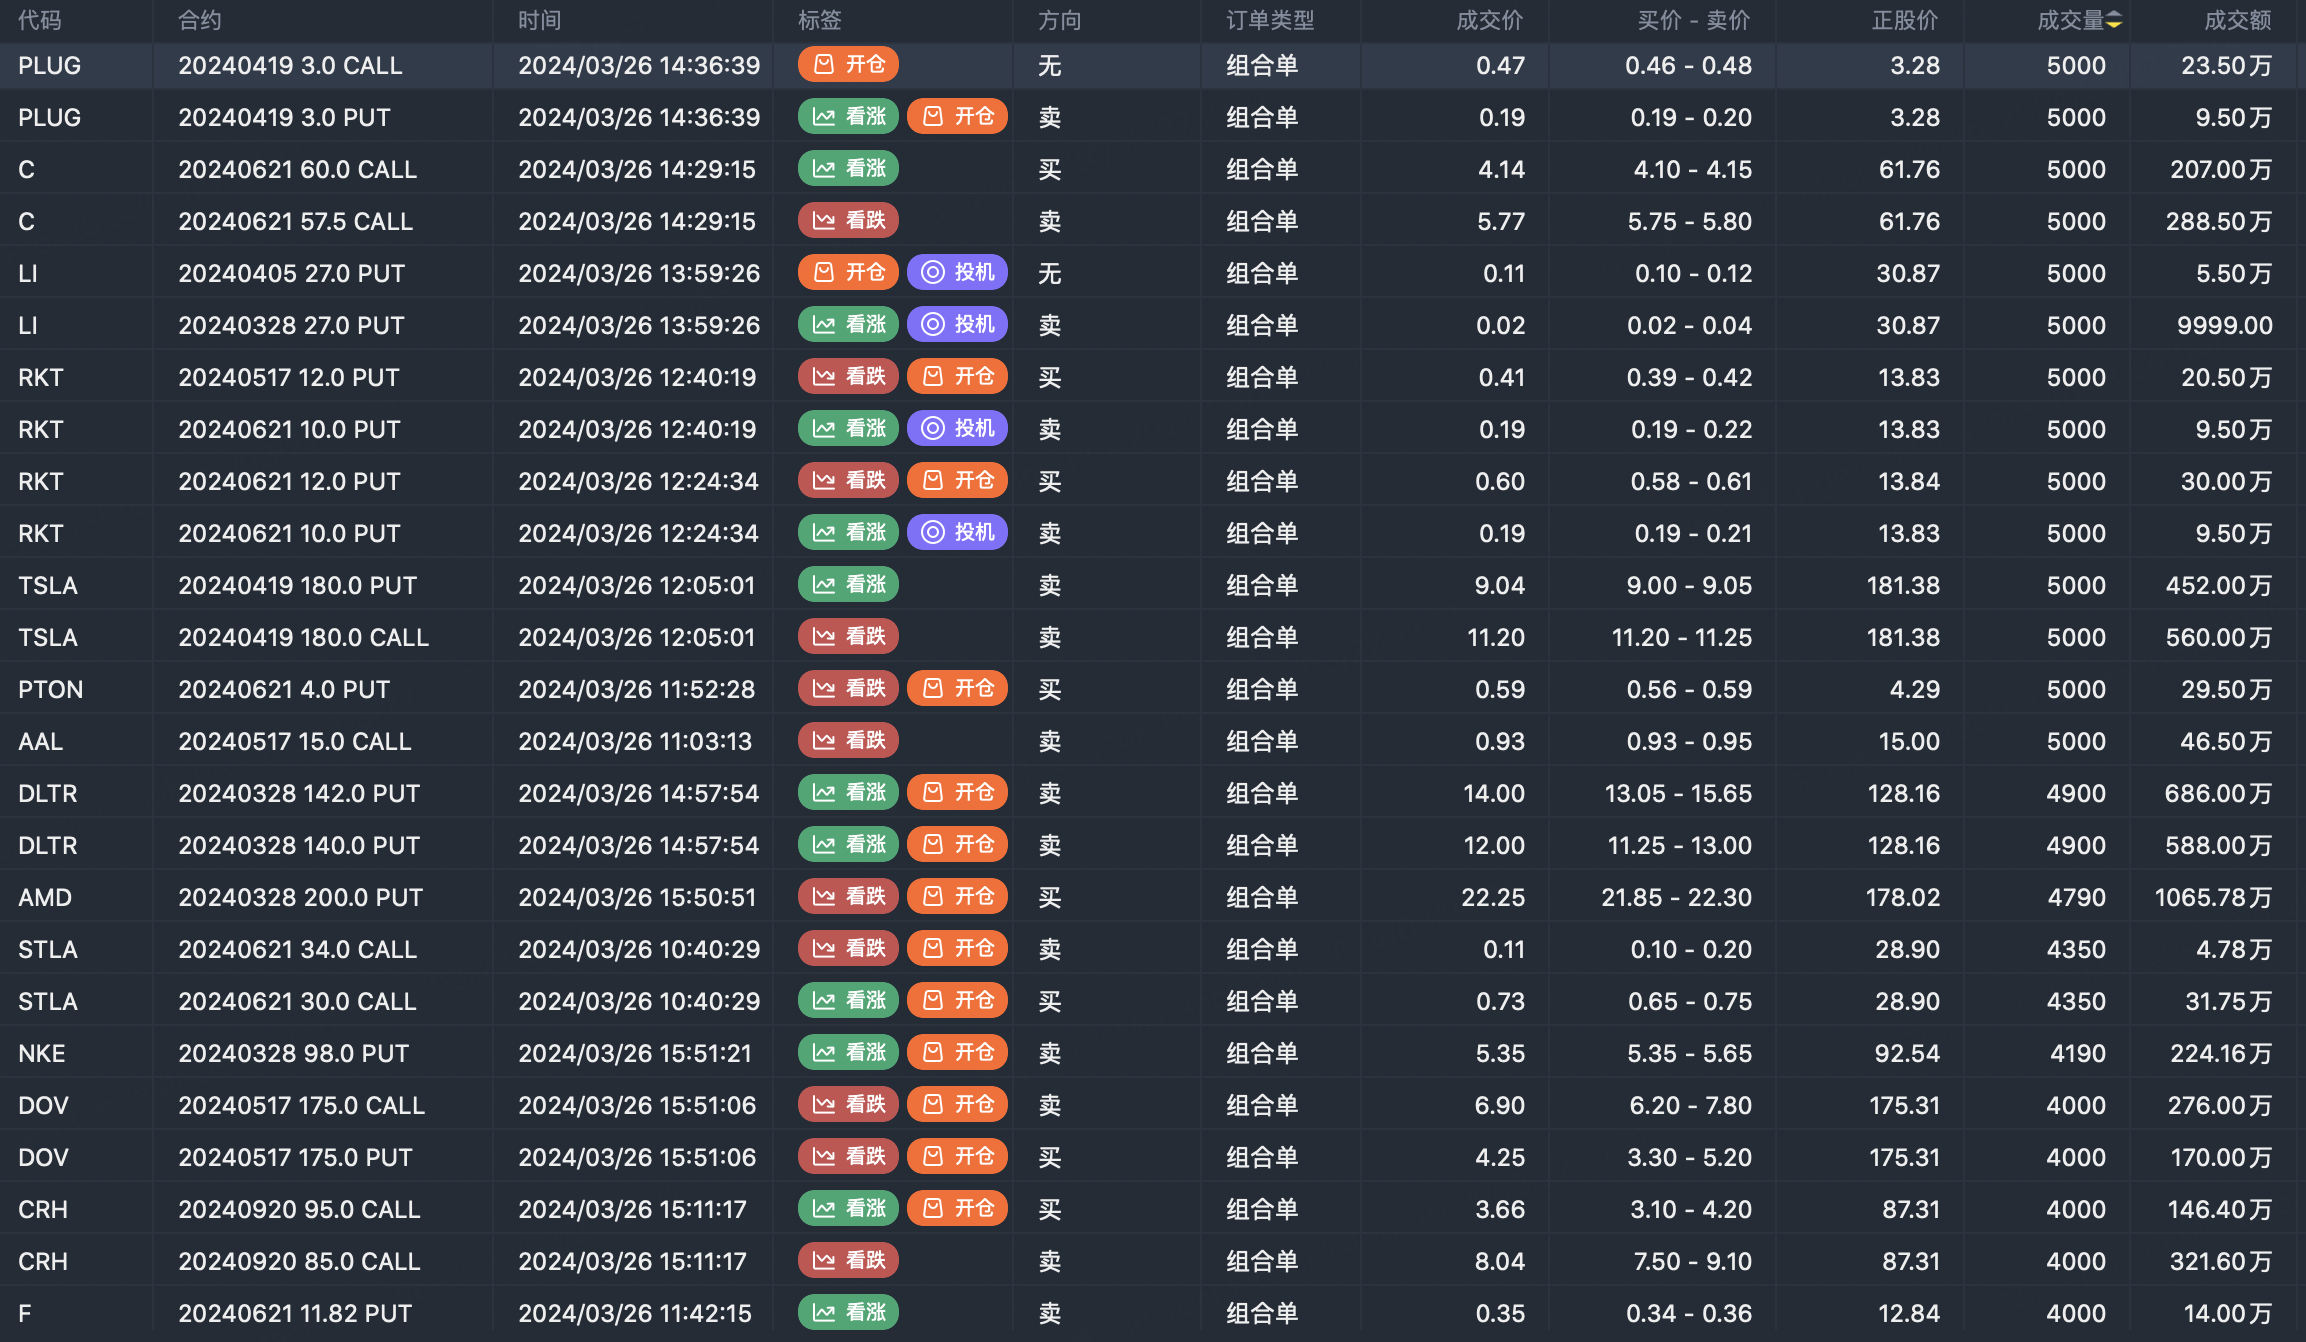Viewport: 2306px width, 1342px height.
Task: Open the PTON ticker link
Action: click(x=50, y=689)
